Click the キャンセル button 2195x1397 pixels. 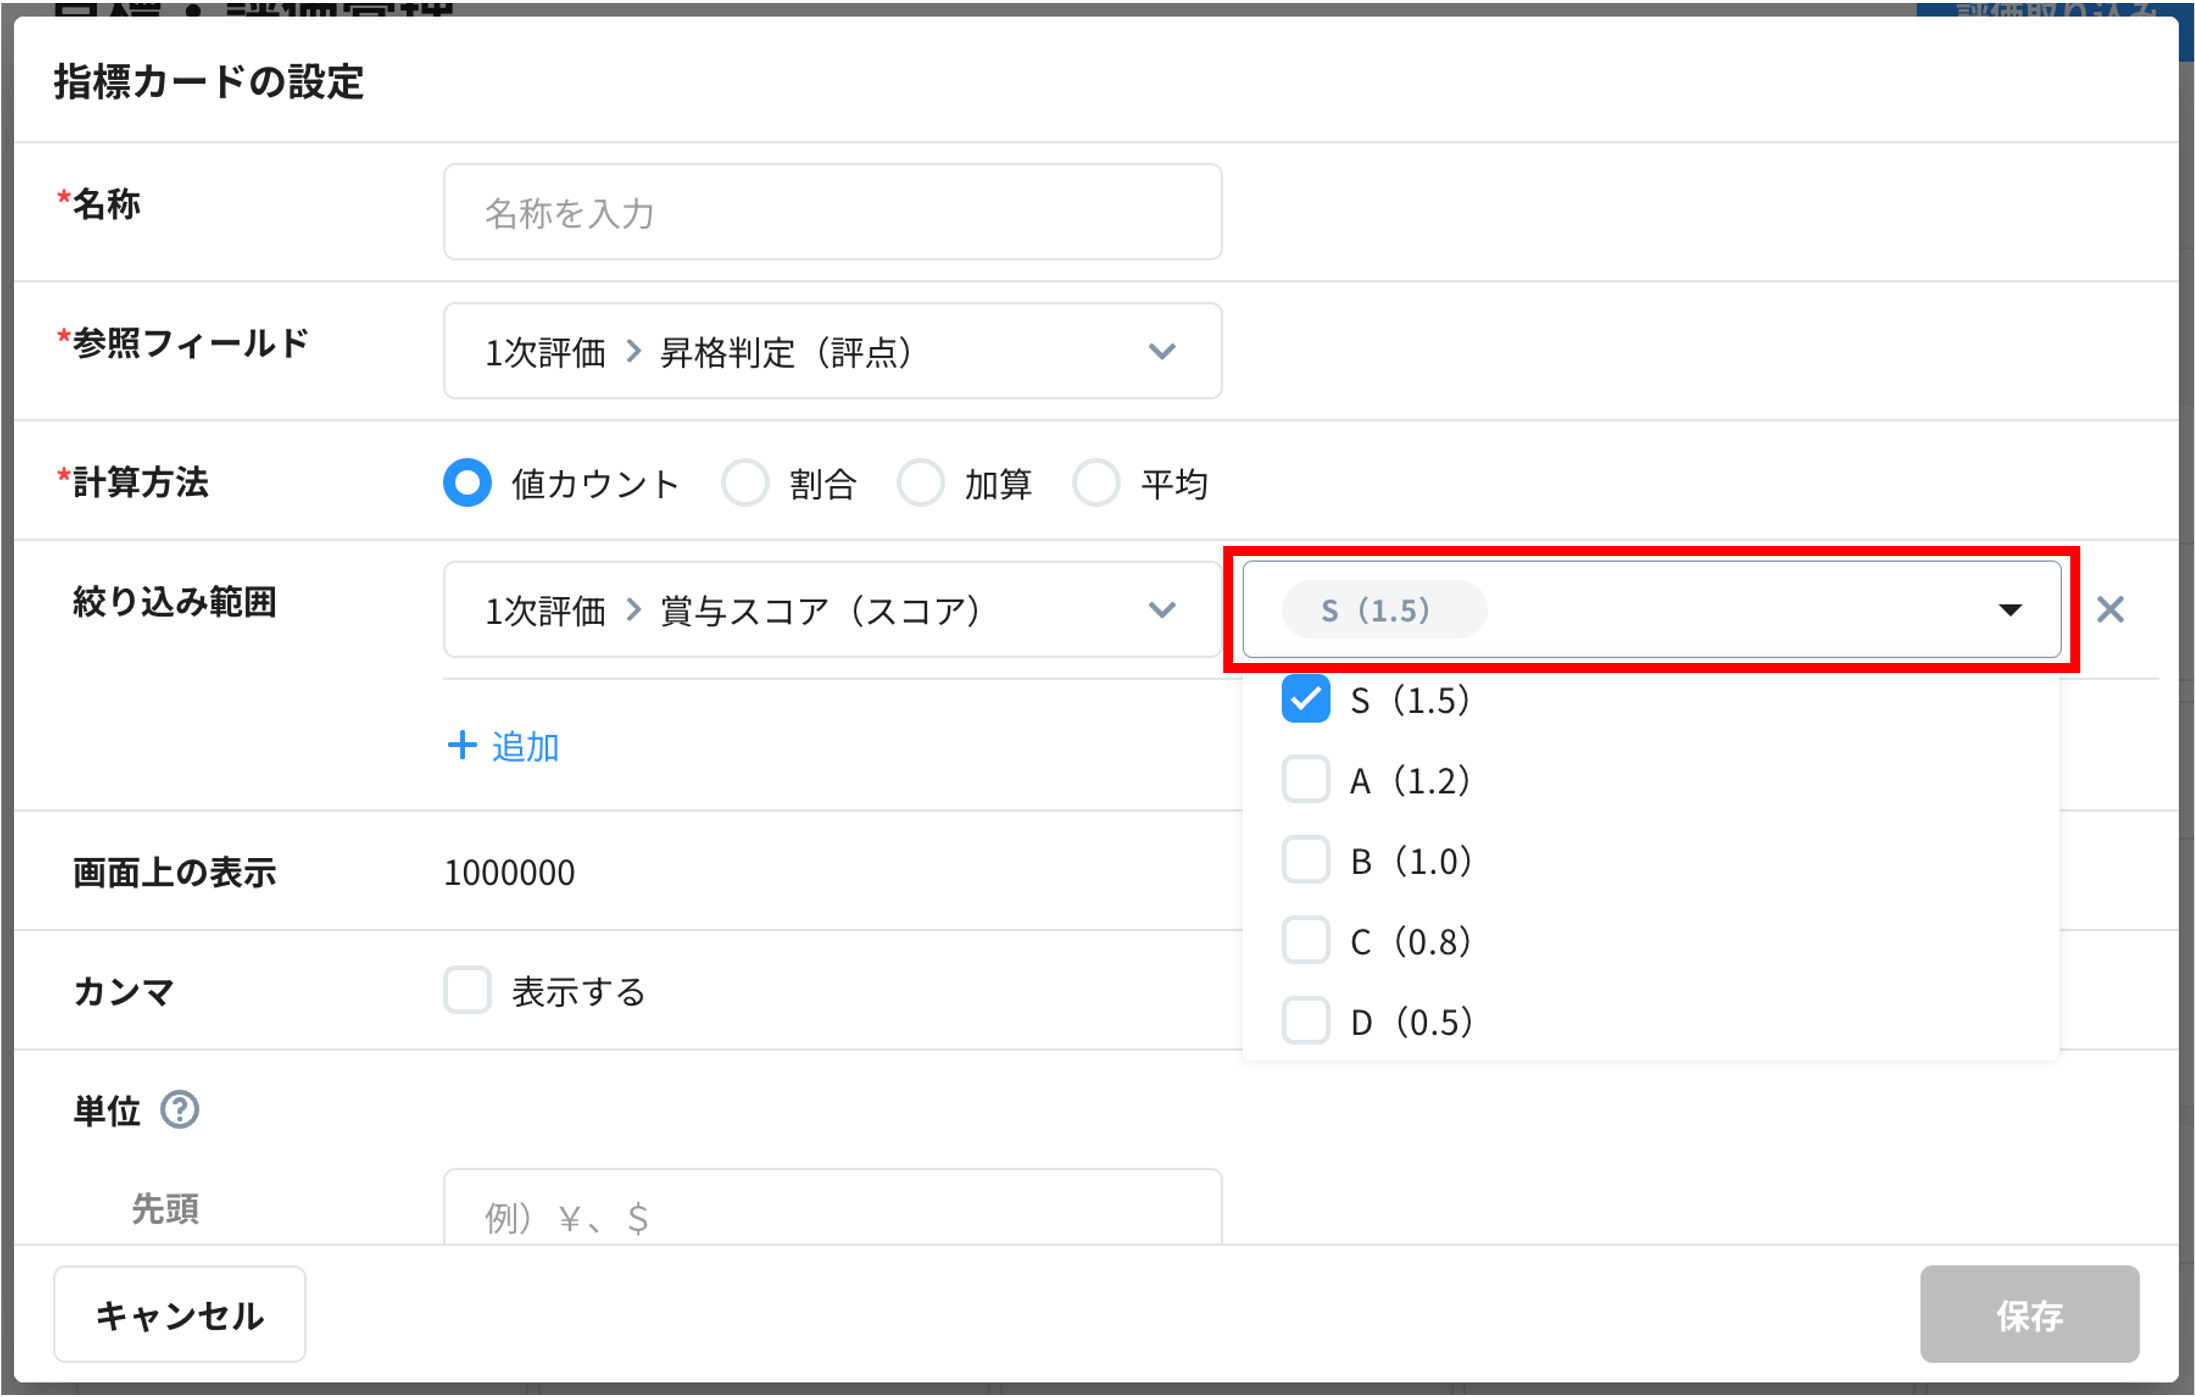[x=179, y=1314]
